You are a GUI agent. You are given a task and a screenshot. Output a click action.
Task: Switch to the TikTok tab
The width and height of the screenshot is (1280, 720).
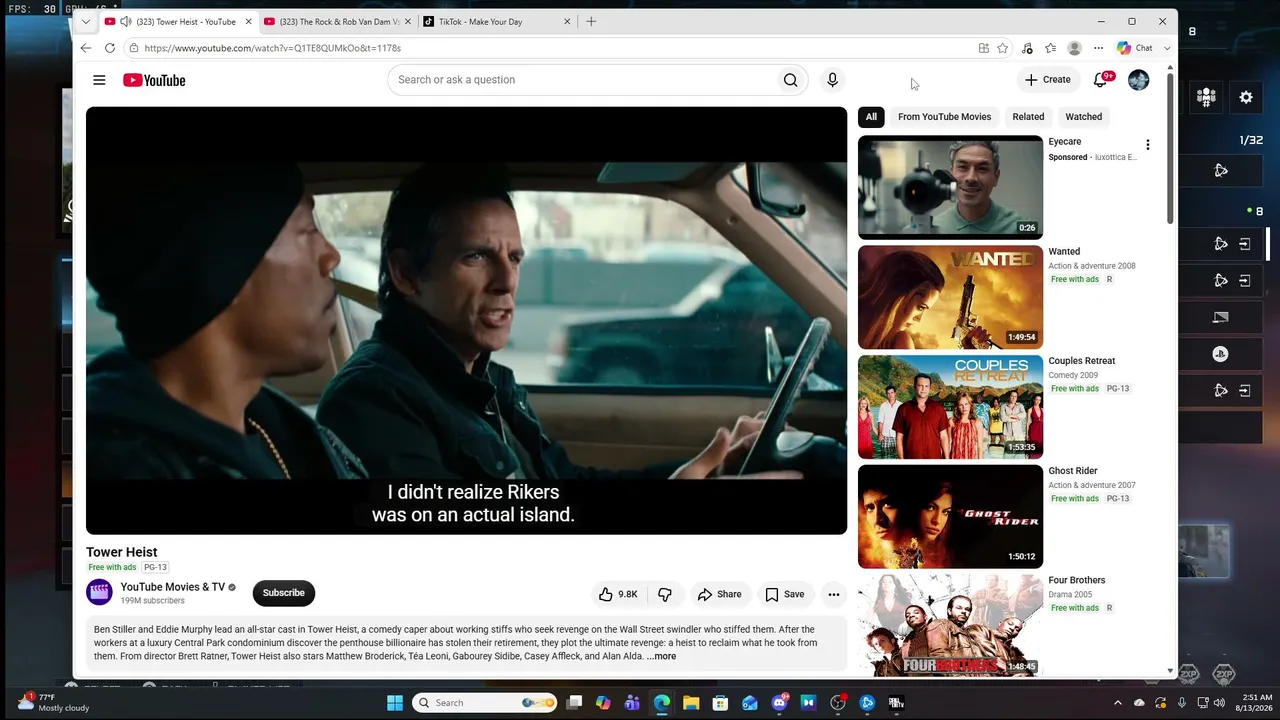(x=496, y=22)
